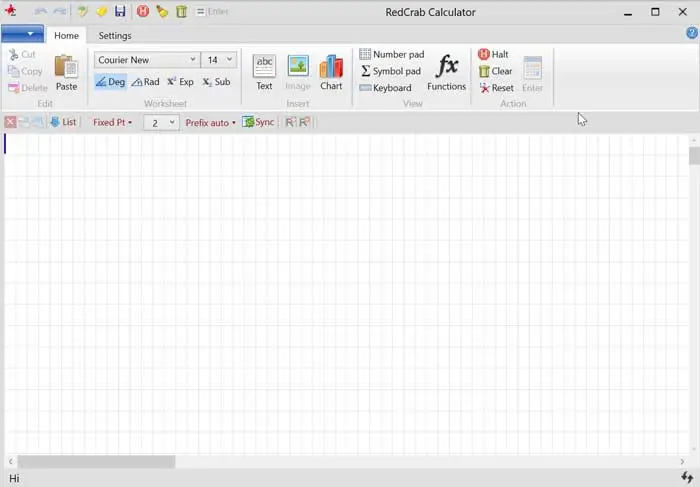Click the status bar arrows icon at bottom right
This screenshot has height=487, width=700.
(688, 477)
